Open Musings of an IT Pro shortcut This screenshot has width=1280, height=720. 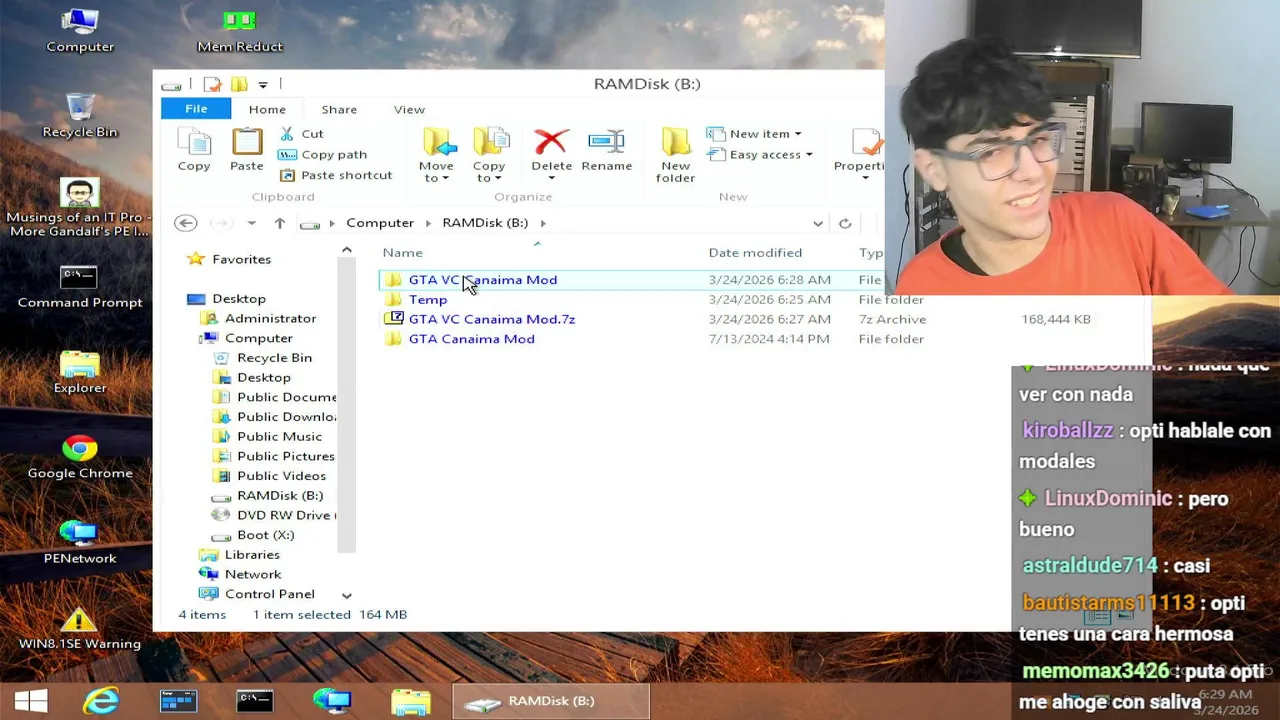80,207
